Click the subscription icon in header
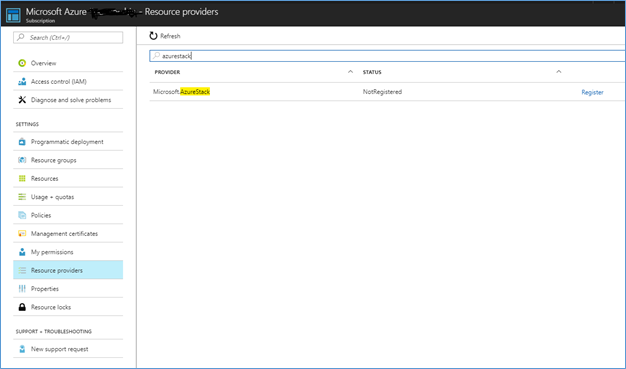This screenshot has height=369, width=626. coord(13,15)
